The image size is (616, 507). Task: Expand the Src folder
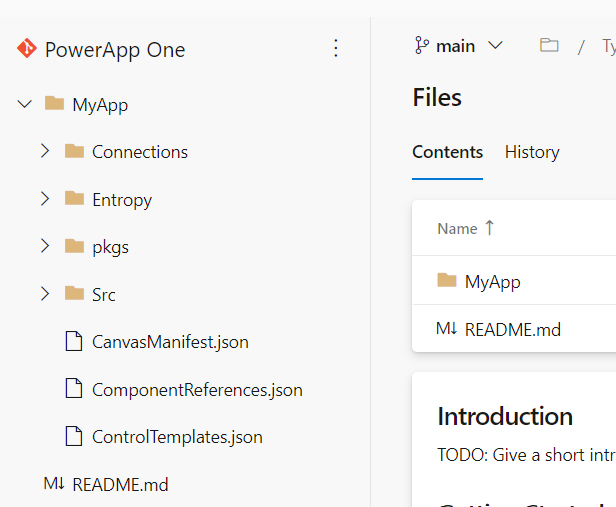[45, 294]
